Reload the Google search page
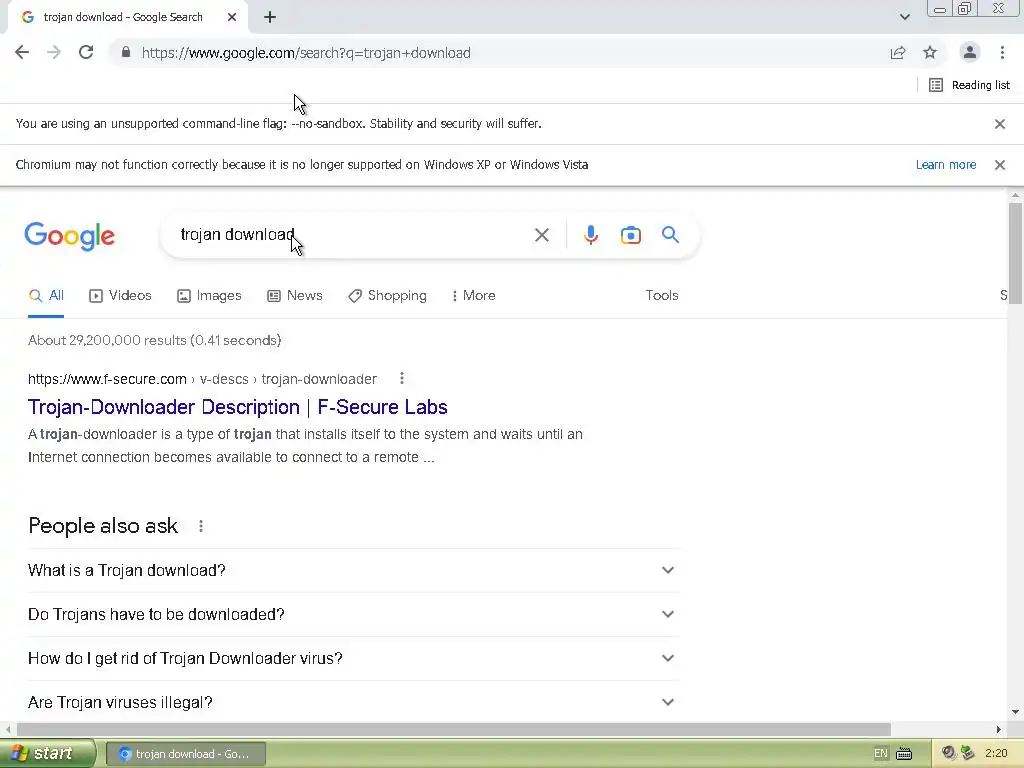The height and width of the screenshot is (768, 1024). pos(86,52)
